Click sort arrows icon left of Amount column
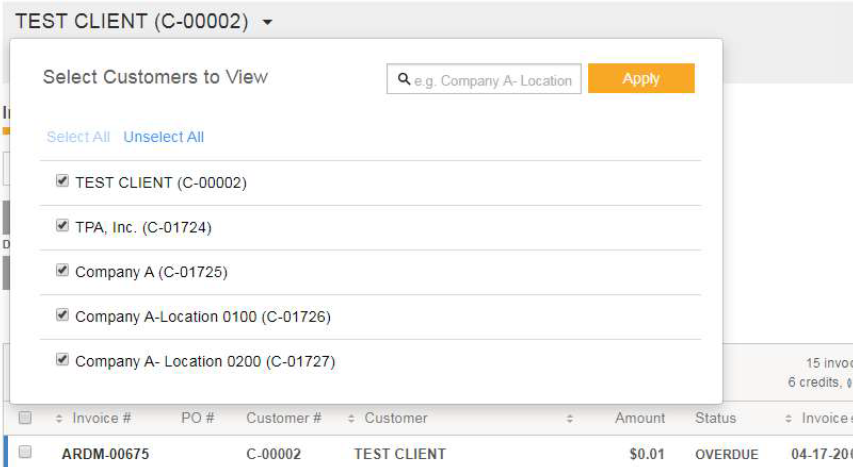Screen dimensions: 853x467 tap(569, 419)
